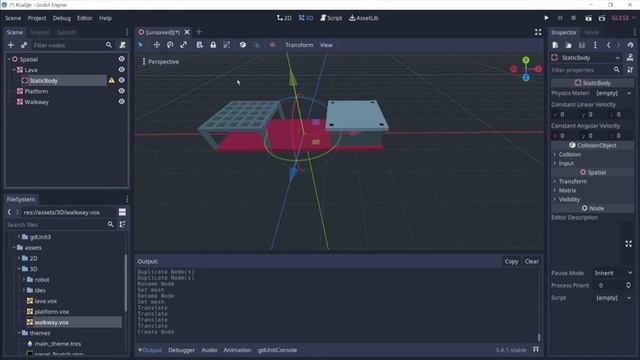Screen dimensions: 640x360
Task: Instance a child scene with link icon
Action: click(24, 45)
